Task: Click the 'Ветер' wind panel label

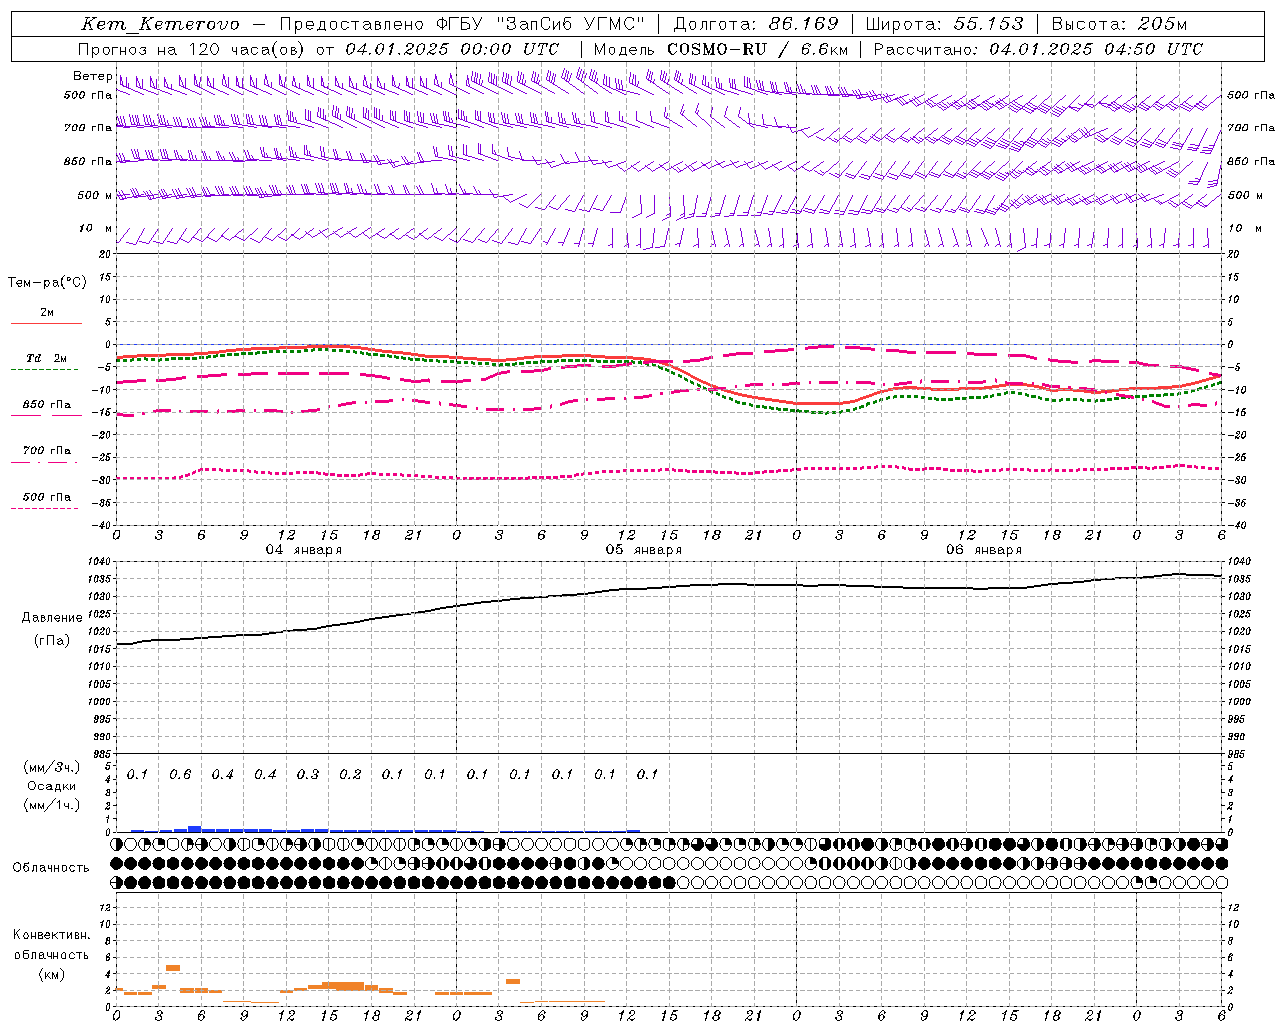Action: pyautogui.click(x=92, y=76)
